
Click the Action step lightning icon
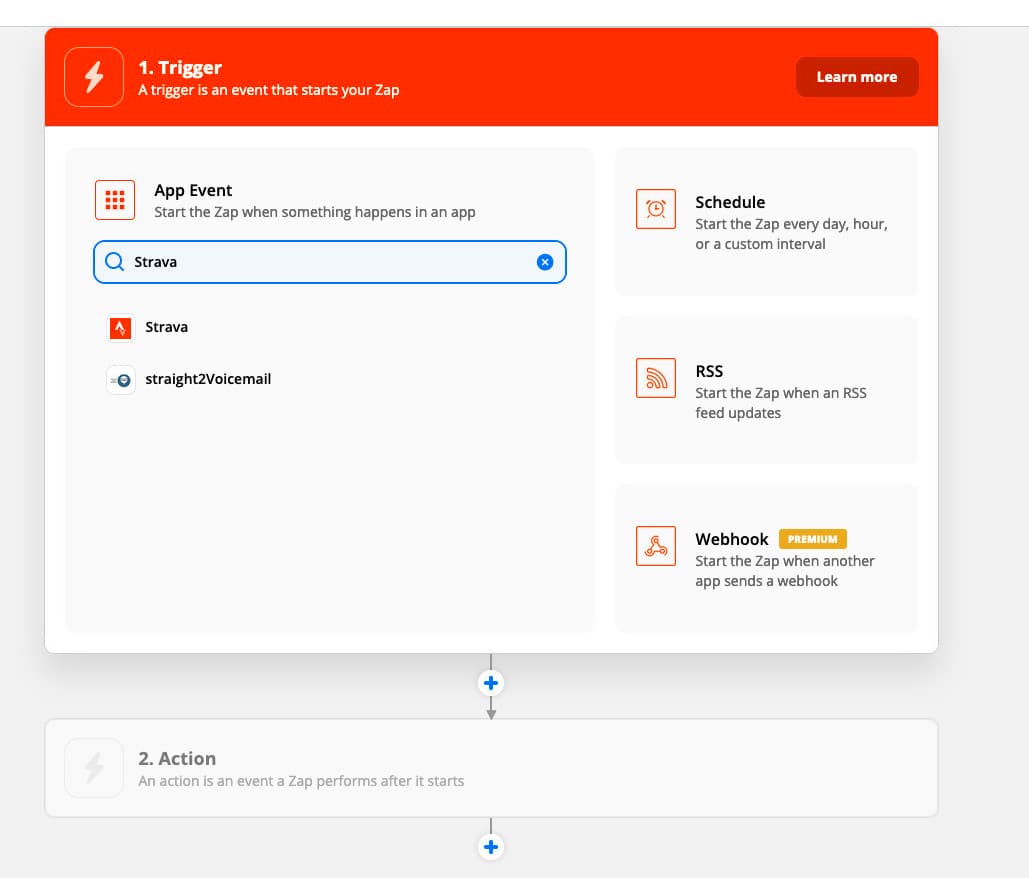coord(94,768)
